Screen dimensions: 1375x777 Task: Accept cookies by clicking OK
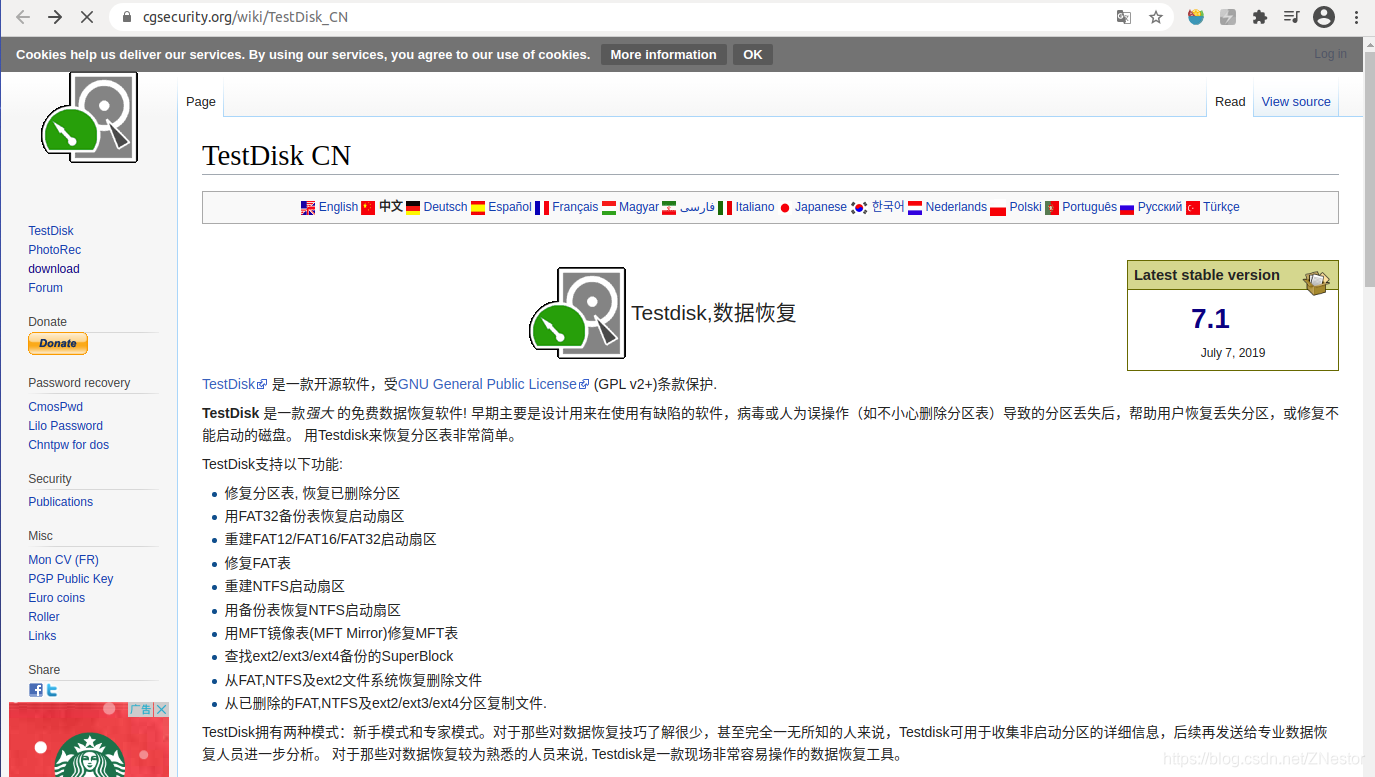[x=752, y=54]
